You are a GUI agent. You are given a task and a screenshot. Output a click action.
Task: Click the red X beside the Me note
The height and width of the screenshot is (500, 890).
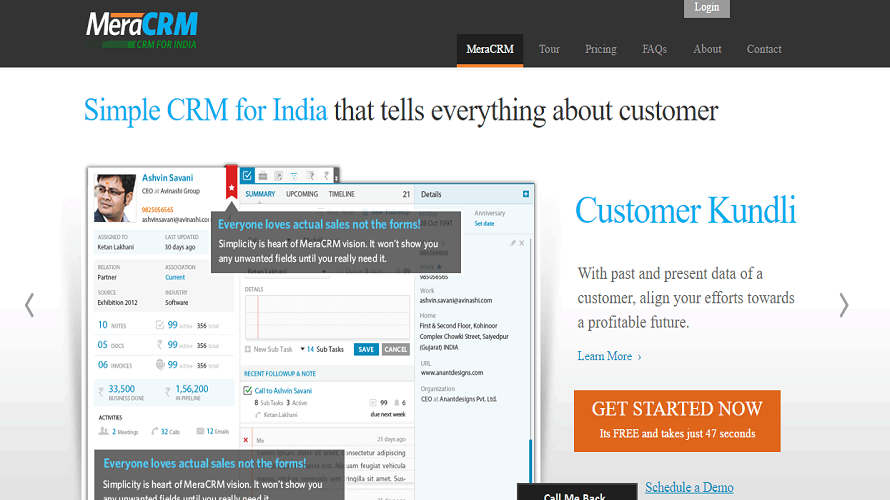[x=246, y=440]
